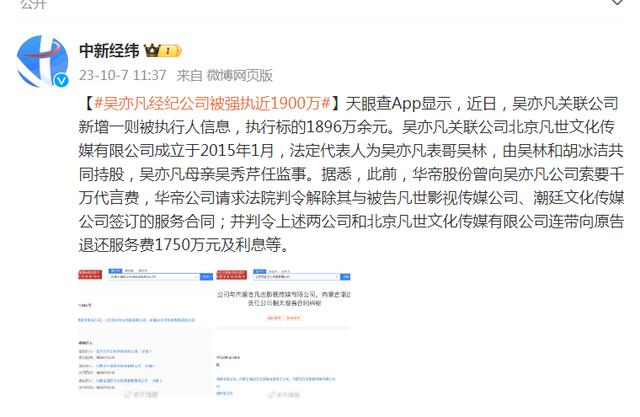Click red logo in right thumbnail

tap(231, 275)
